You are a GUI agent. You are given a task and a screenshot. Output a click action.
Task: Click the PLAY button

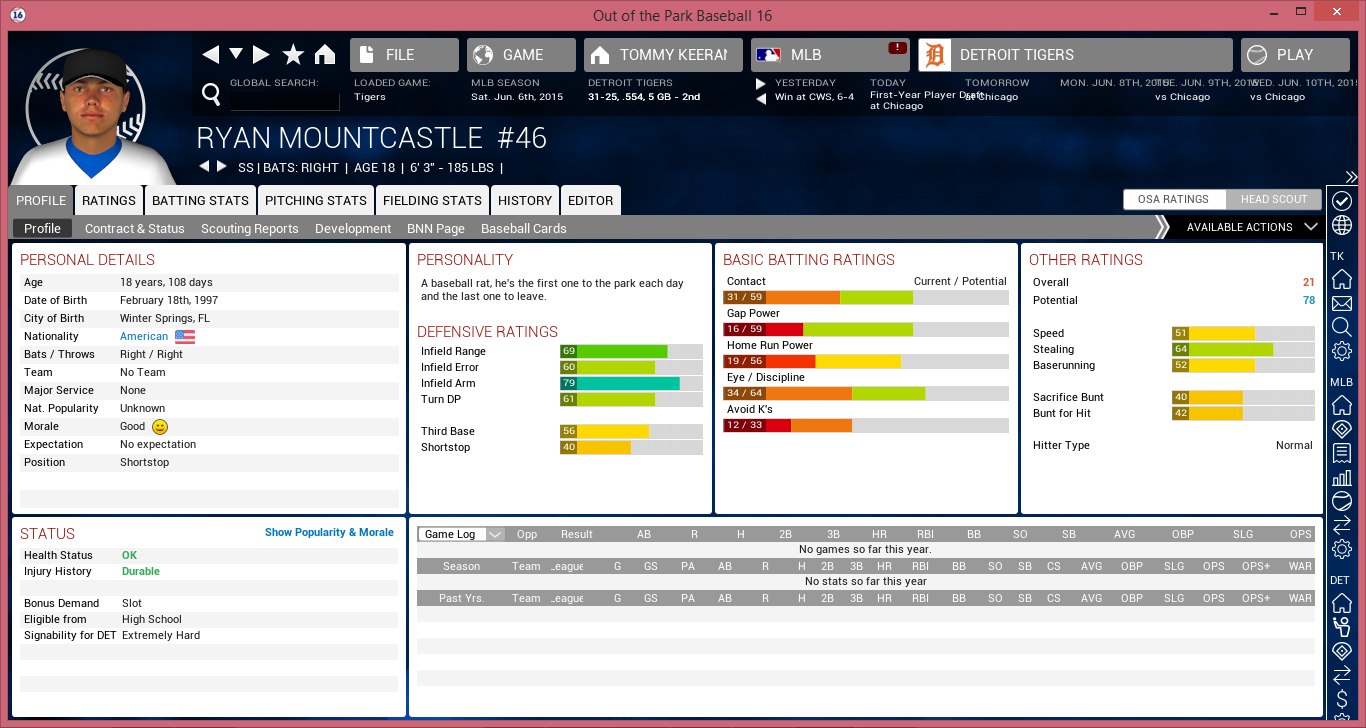point(1295,55)
